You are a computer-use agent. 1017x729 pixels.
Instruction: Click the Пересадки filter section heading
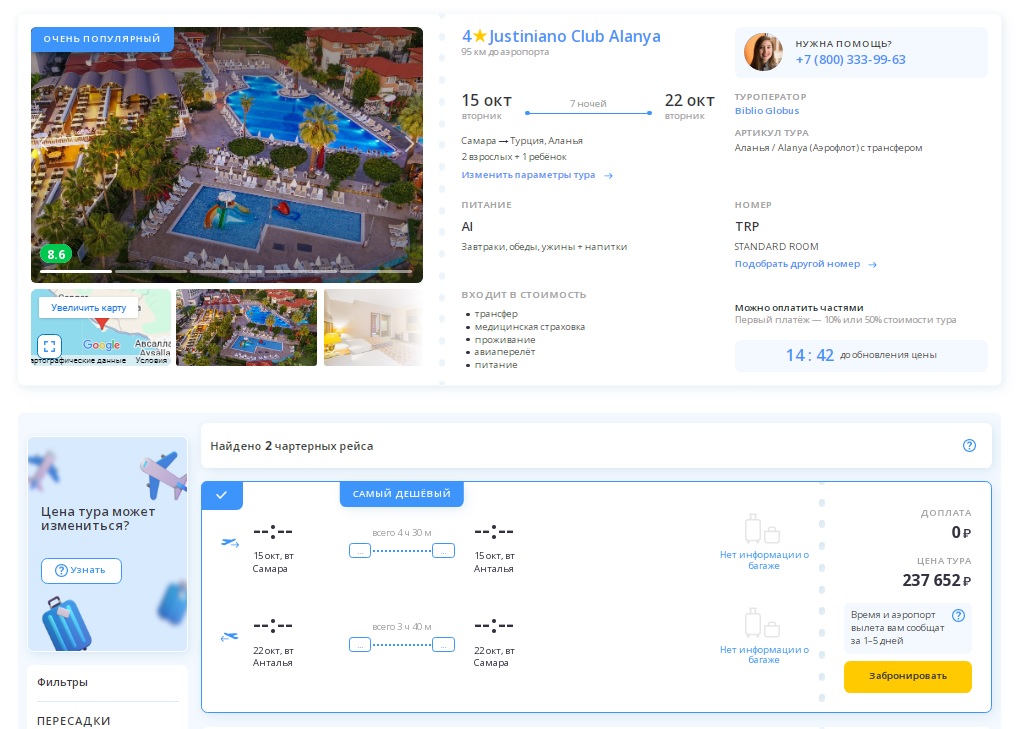coord(73,721)
